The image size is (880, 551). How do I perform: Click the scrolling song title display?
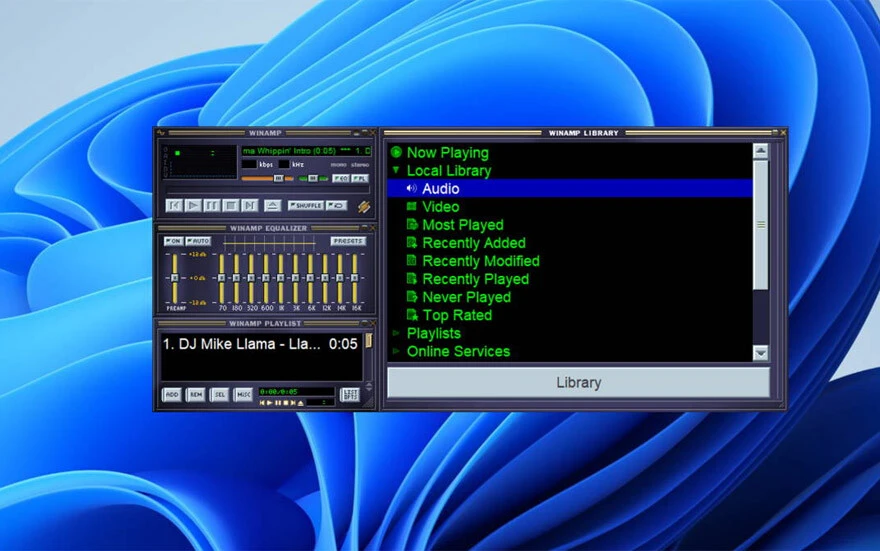click(x=306, y=150)
